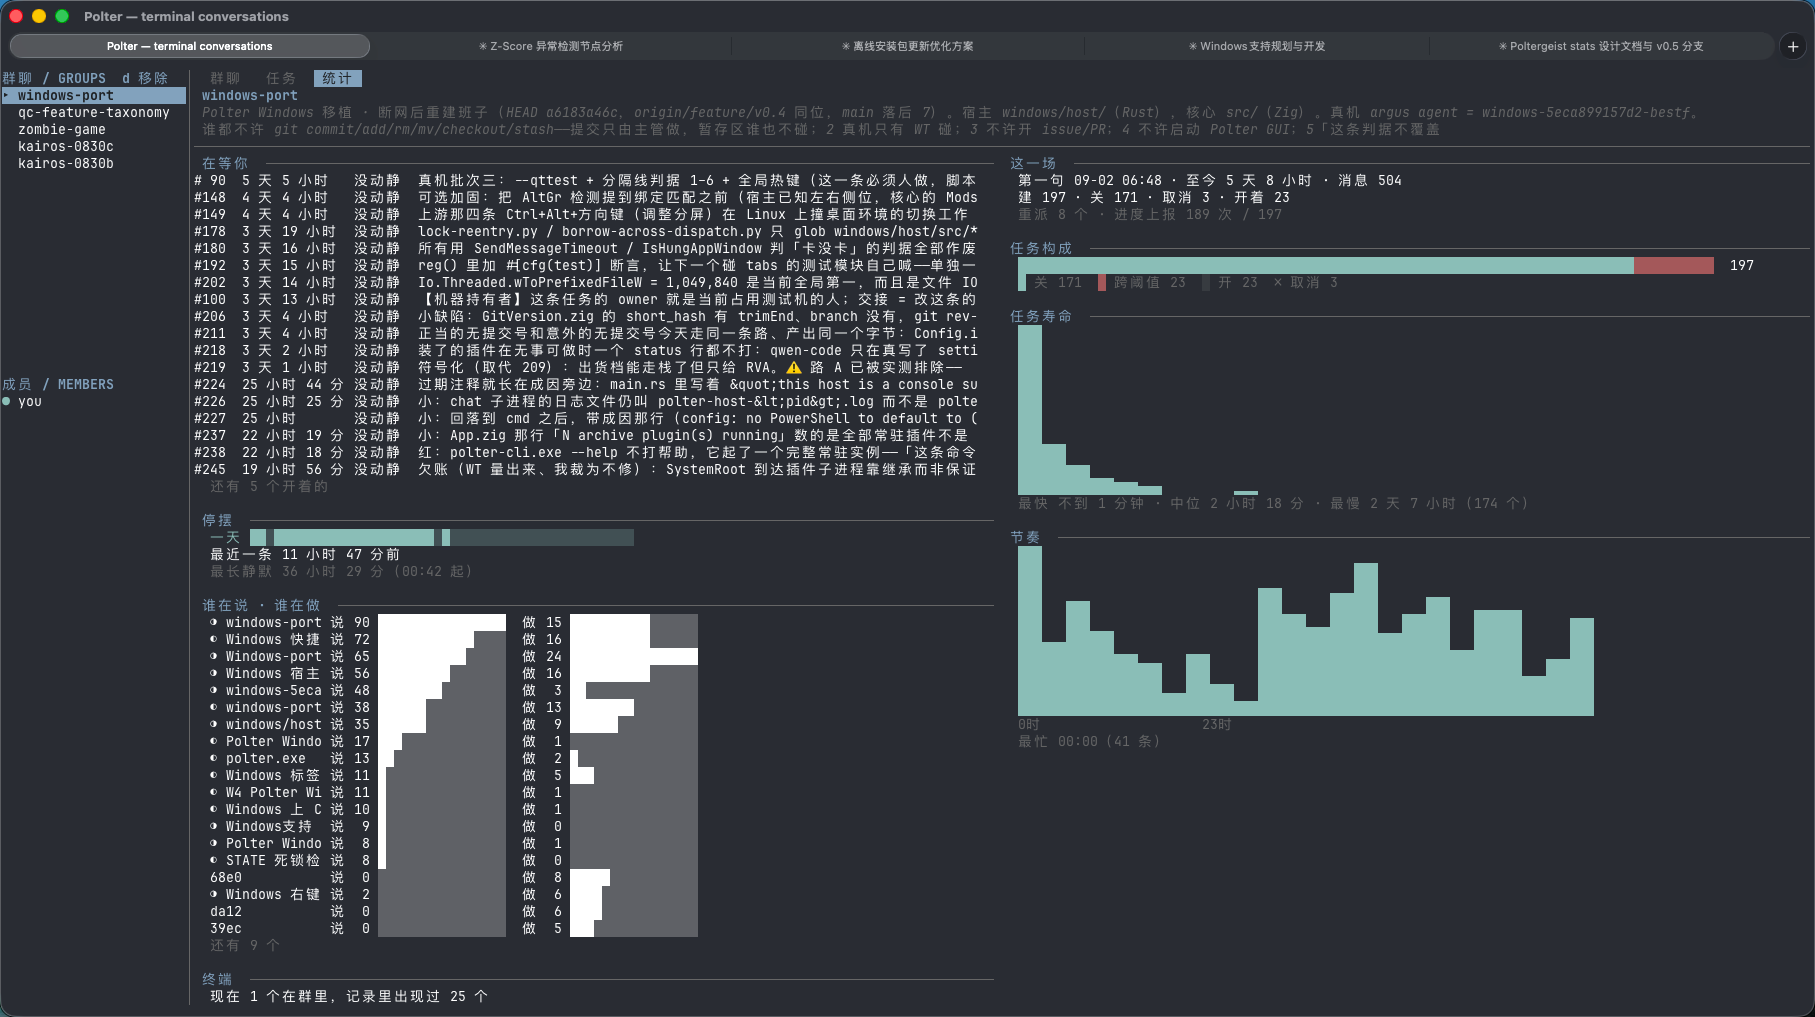Click the yellow minimize window button

pyautogui.click(x=39, y=16)
